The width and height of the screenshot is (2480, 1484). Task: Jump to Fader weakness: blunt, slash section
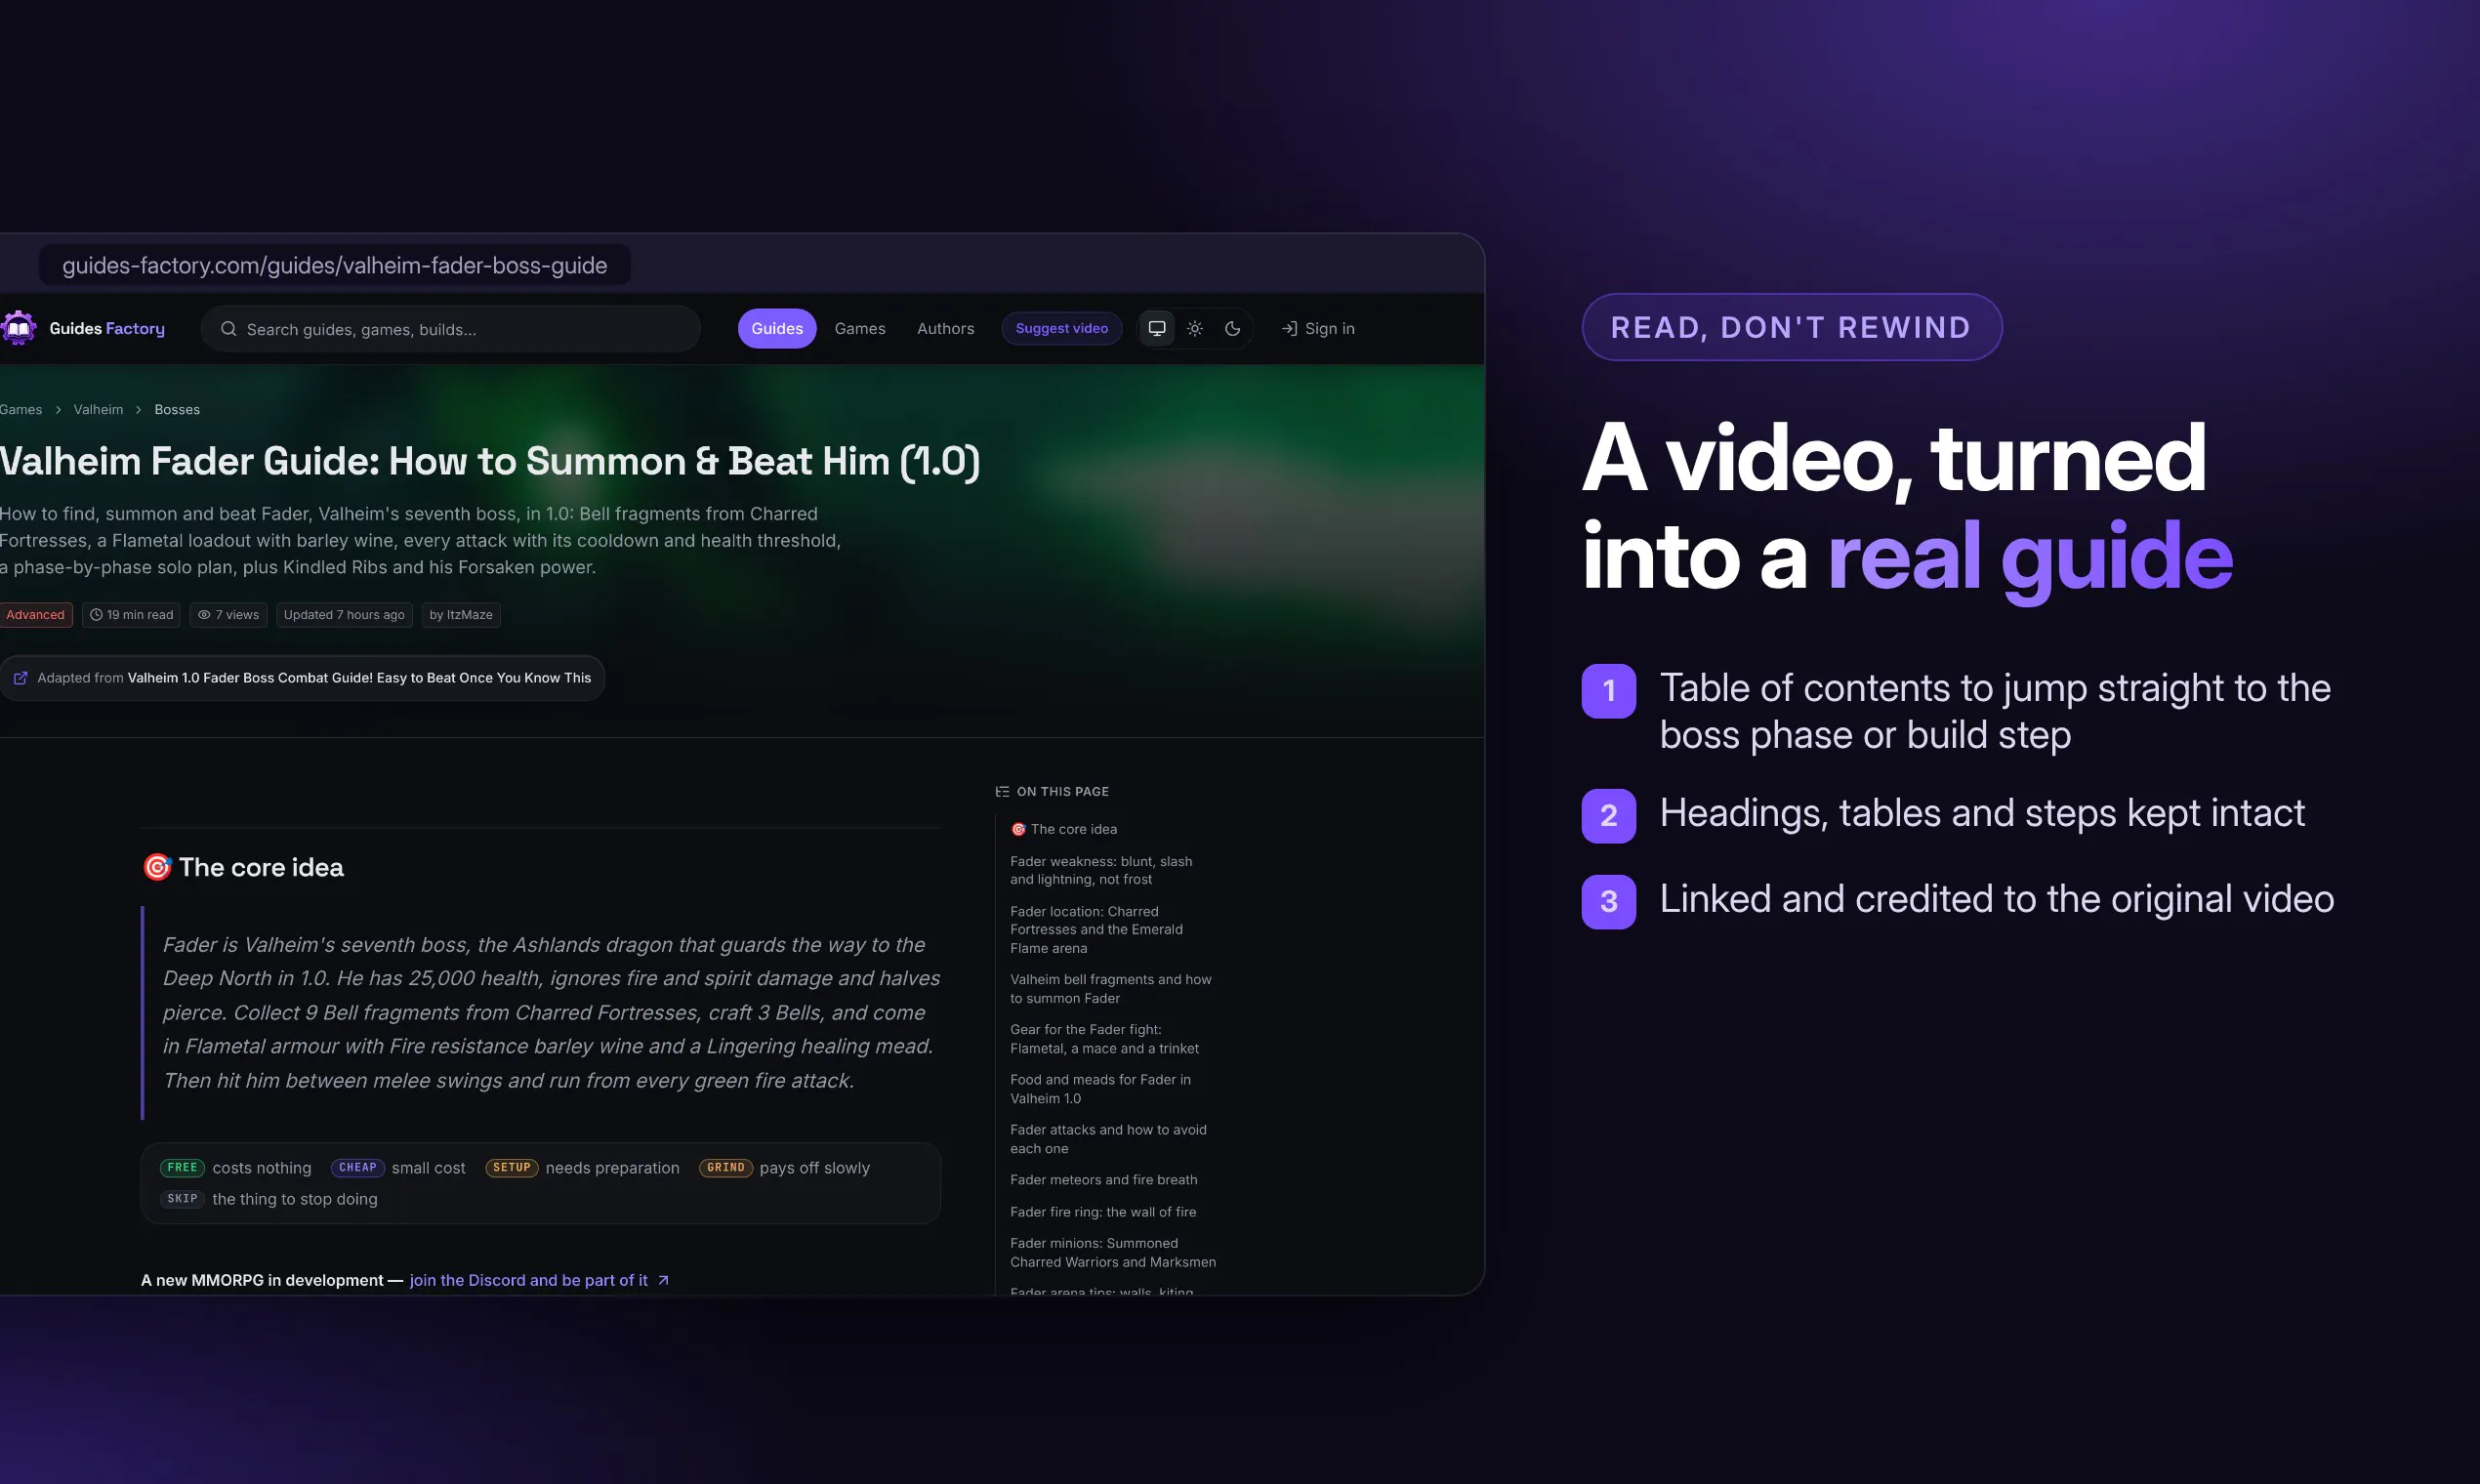pyautogui.click(x=1101, y=870)
